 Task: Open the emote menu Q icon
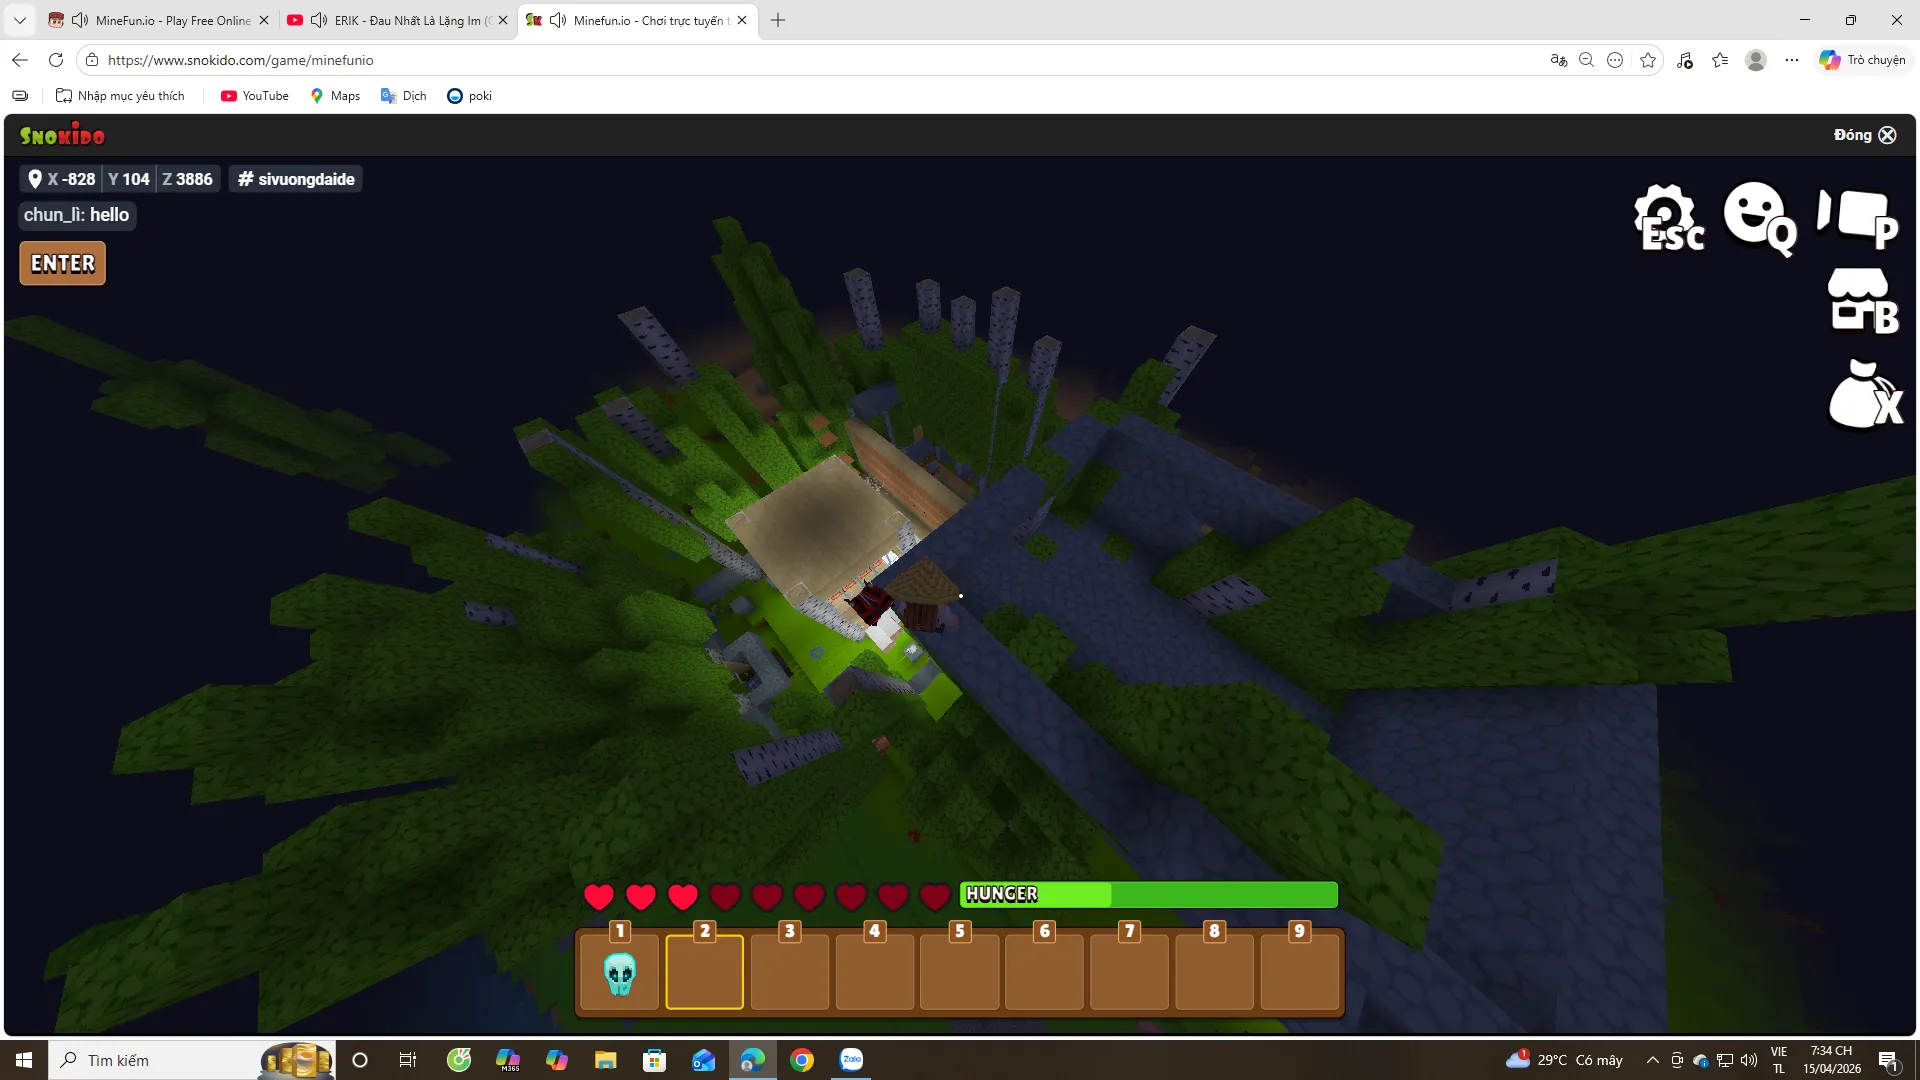click(1760, 217)
